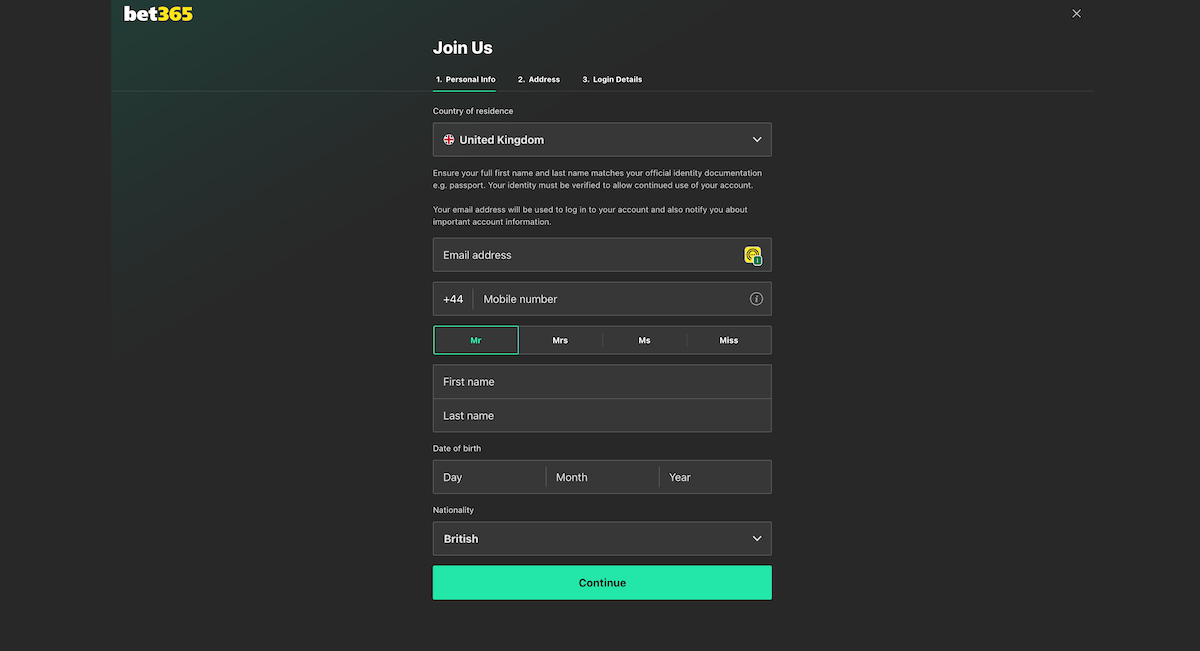1200x651 pixels.
Task: Click the Join Us heading
Action: click(462, 48)
